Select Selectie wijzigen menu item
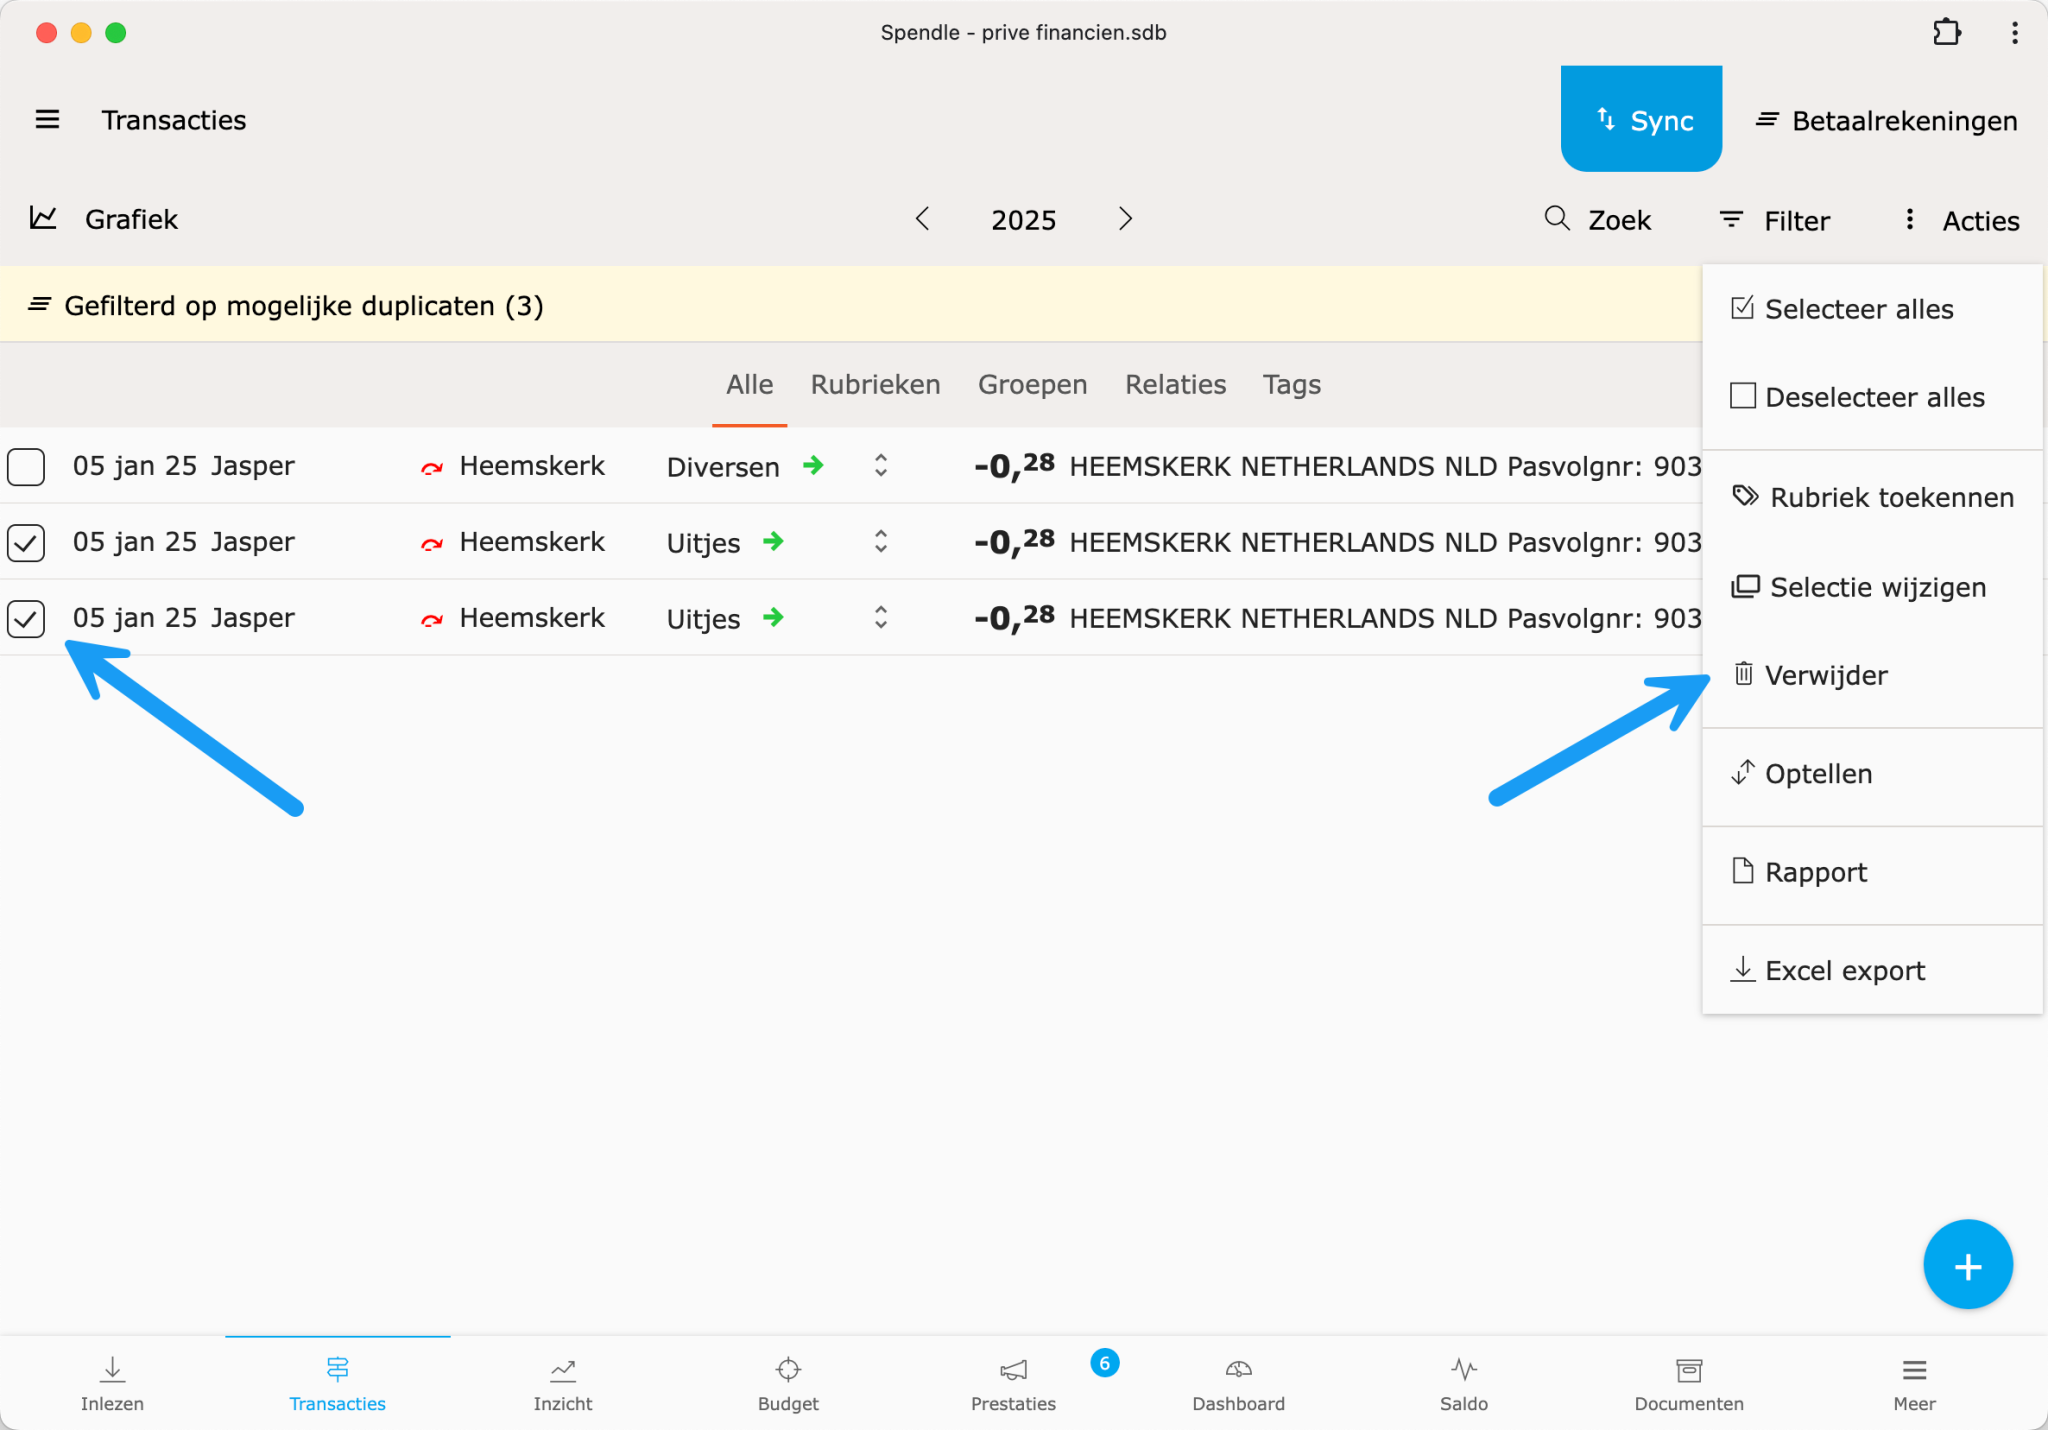The height and width of the screenshot is (1430, 2048). tap(1871, 587)
